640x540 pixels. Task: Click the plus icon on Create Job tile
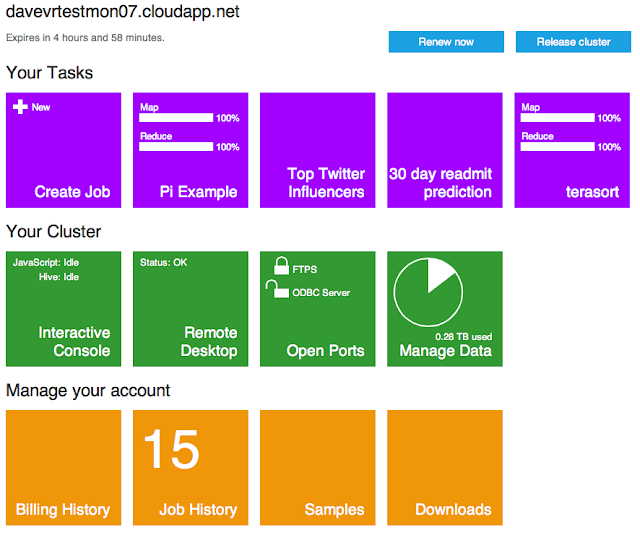[x=20, y=107]
